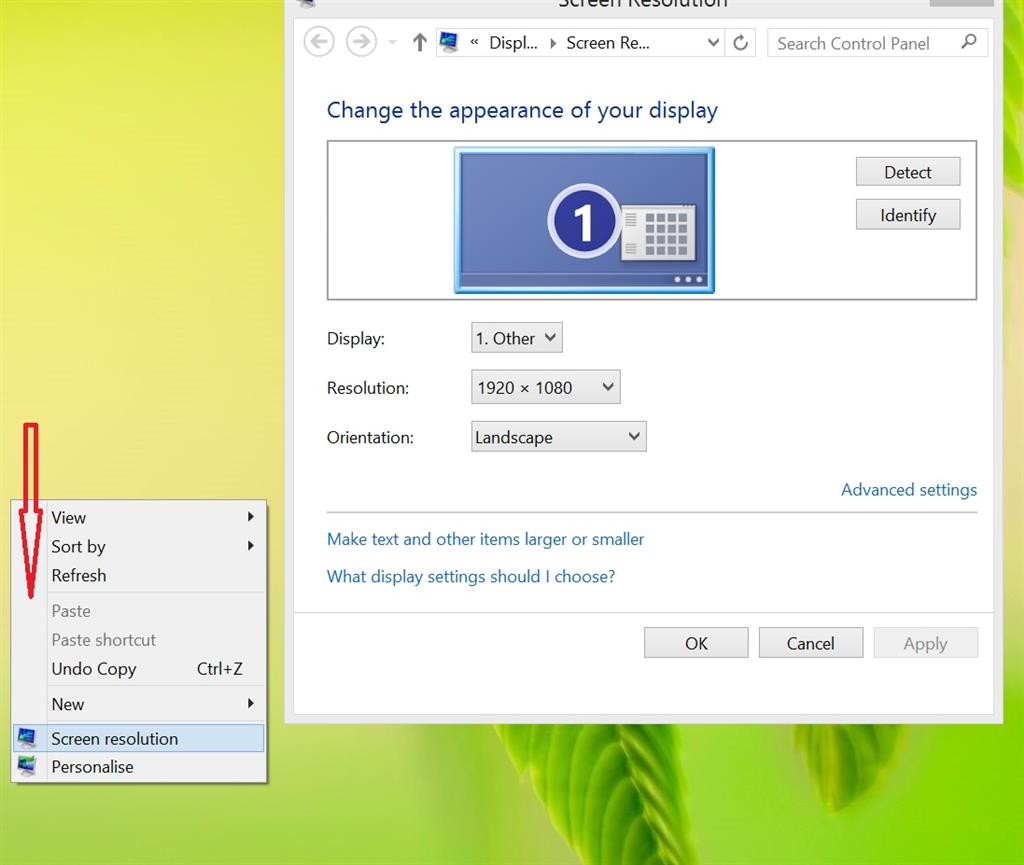Click the Personalise monitor icon
Screen dimensions: 1024x865
27,766
